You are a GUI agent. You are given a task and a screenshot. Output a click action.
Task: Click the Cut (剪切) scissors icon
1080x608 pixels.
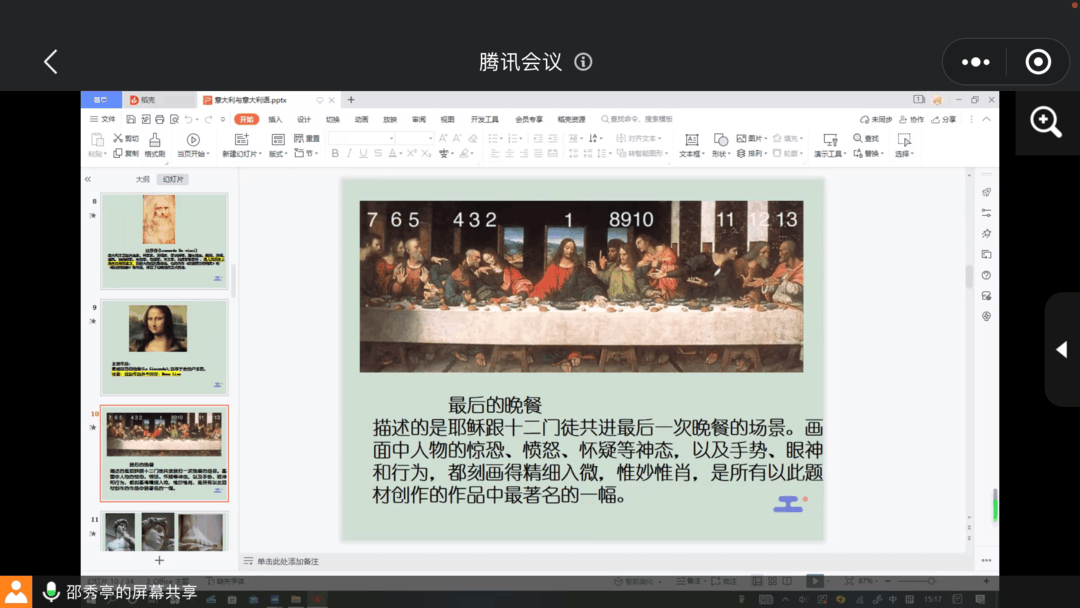click(119, 138)
